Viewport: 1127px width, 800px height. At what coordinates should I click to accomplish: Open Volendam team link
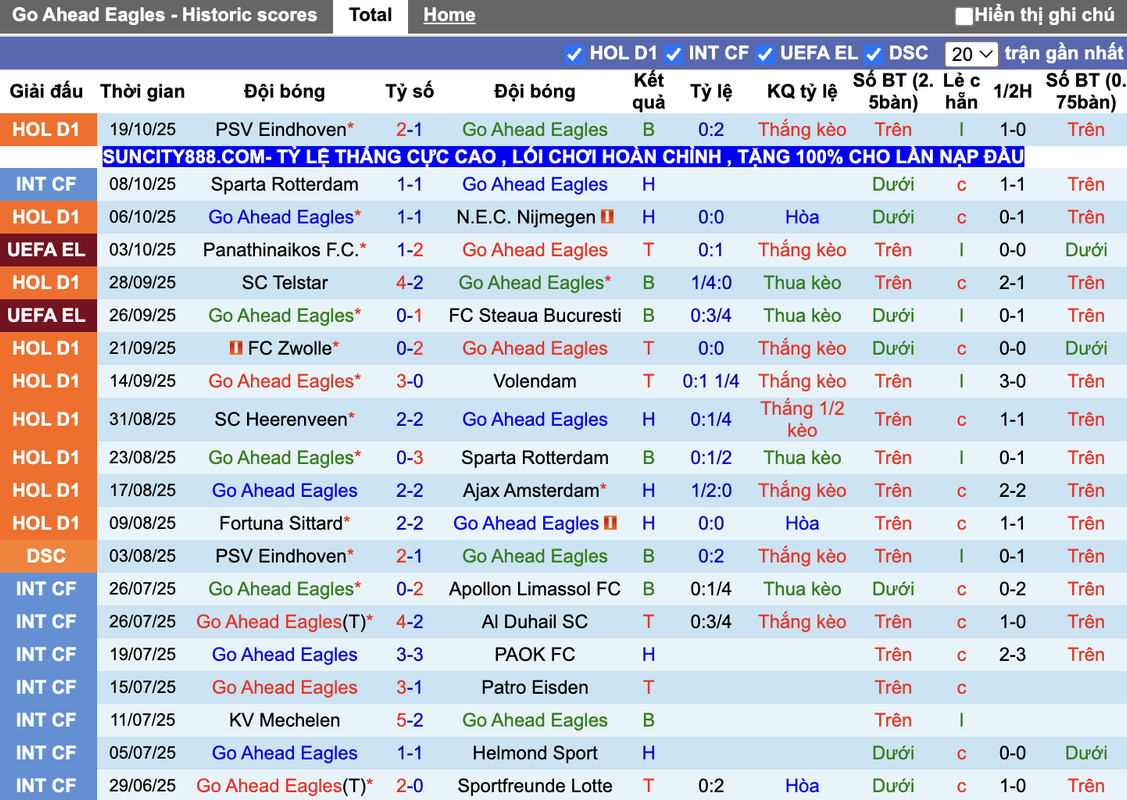click(x=535, y=381)
